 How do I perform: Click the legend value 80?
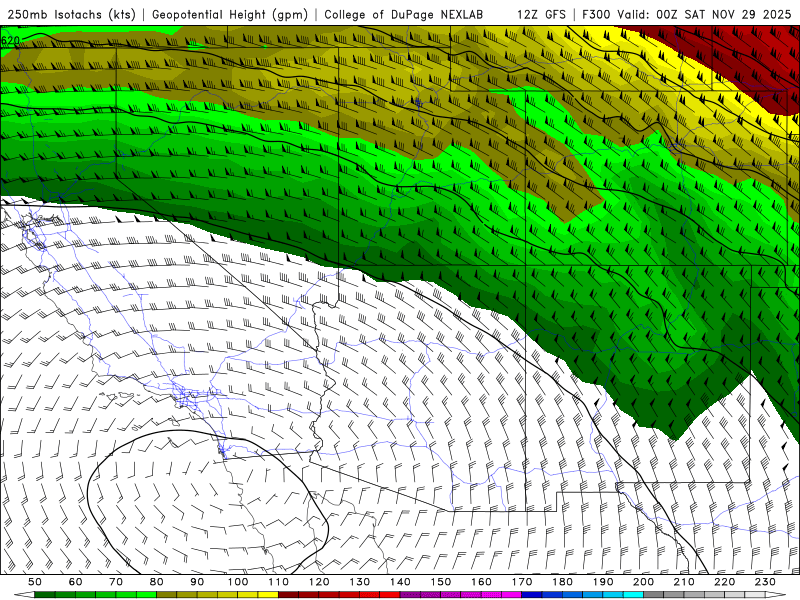point(157,582)
